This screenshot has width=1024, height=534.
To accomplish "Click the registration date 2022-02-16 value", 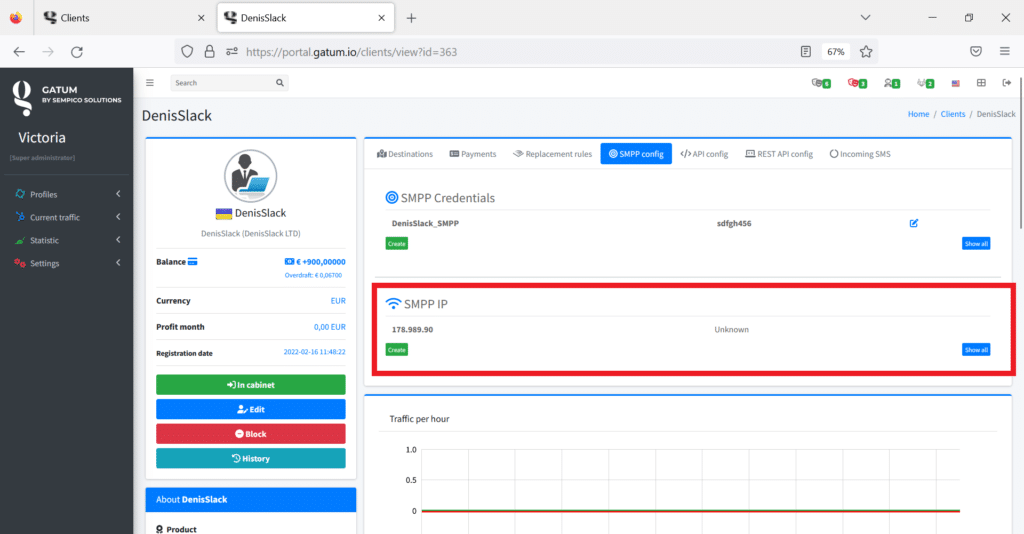I will coord(314,352).
